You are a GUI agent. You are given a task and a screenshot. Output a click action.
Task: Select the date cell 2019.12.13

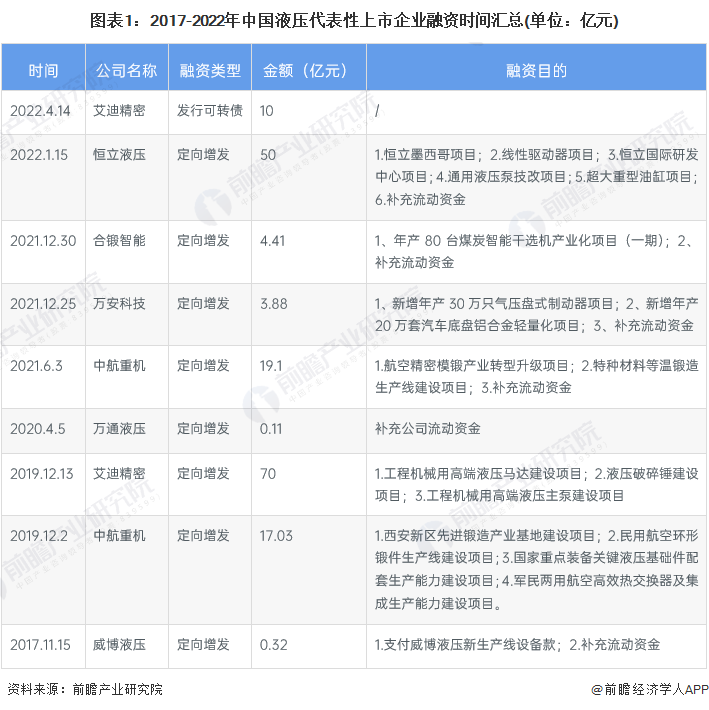[x=42, y=474]
